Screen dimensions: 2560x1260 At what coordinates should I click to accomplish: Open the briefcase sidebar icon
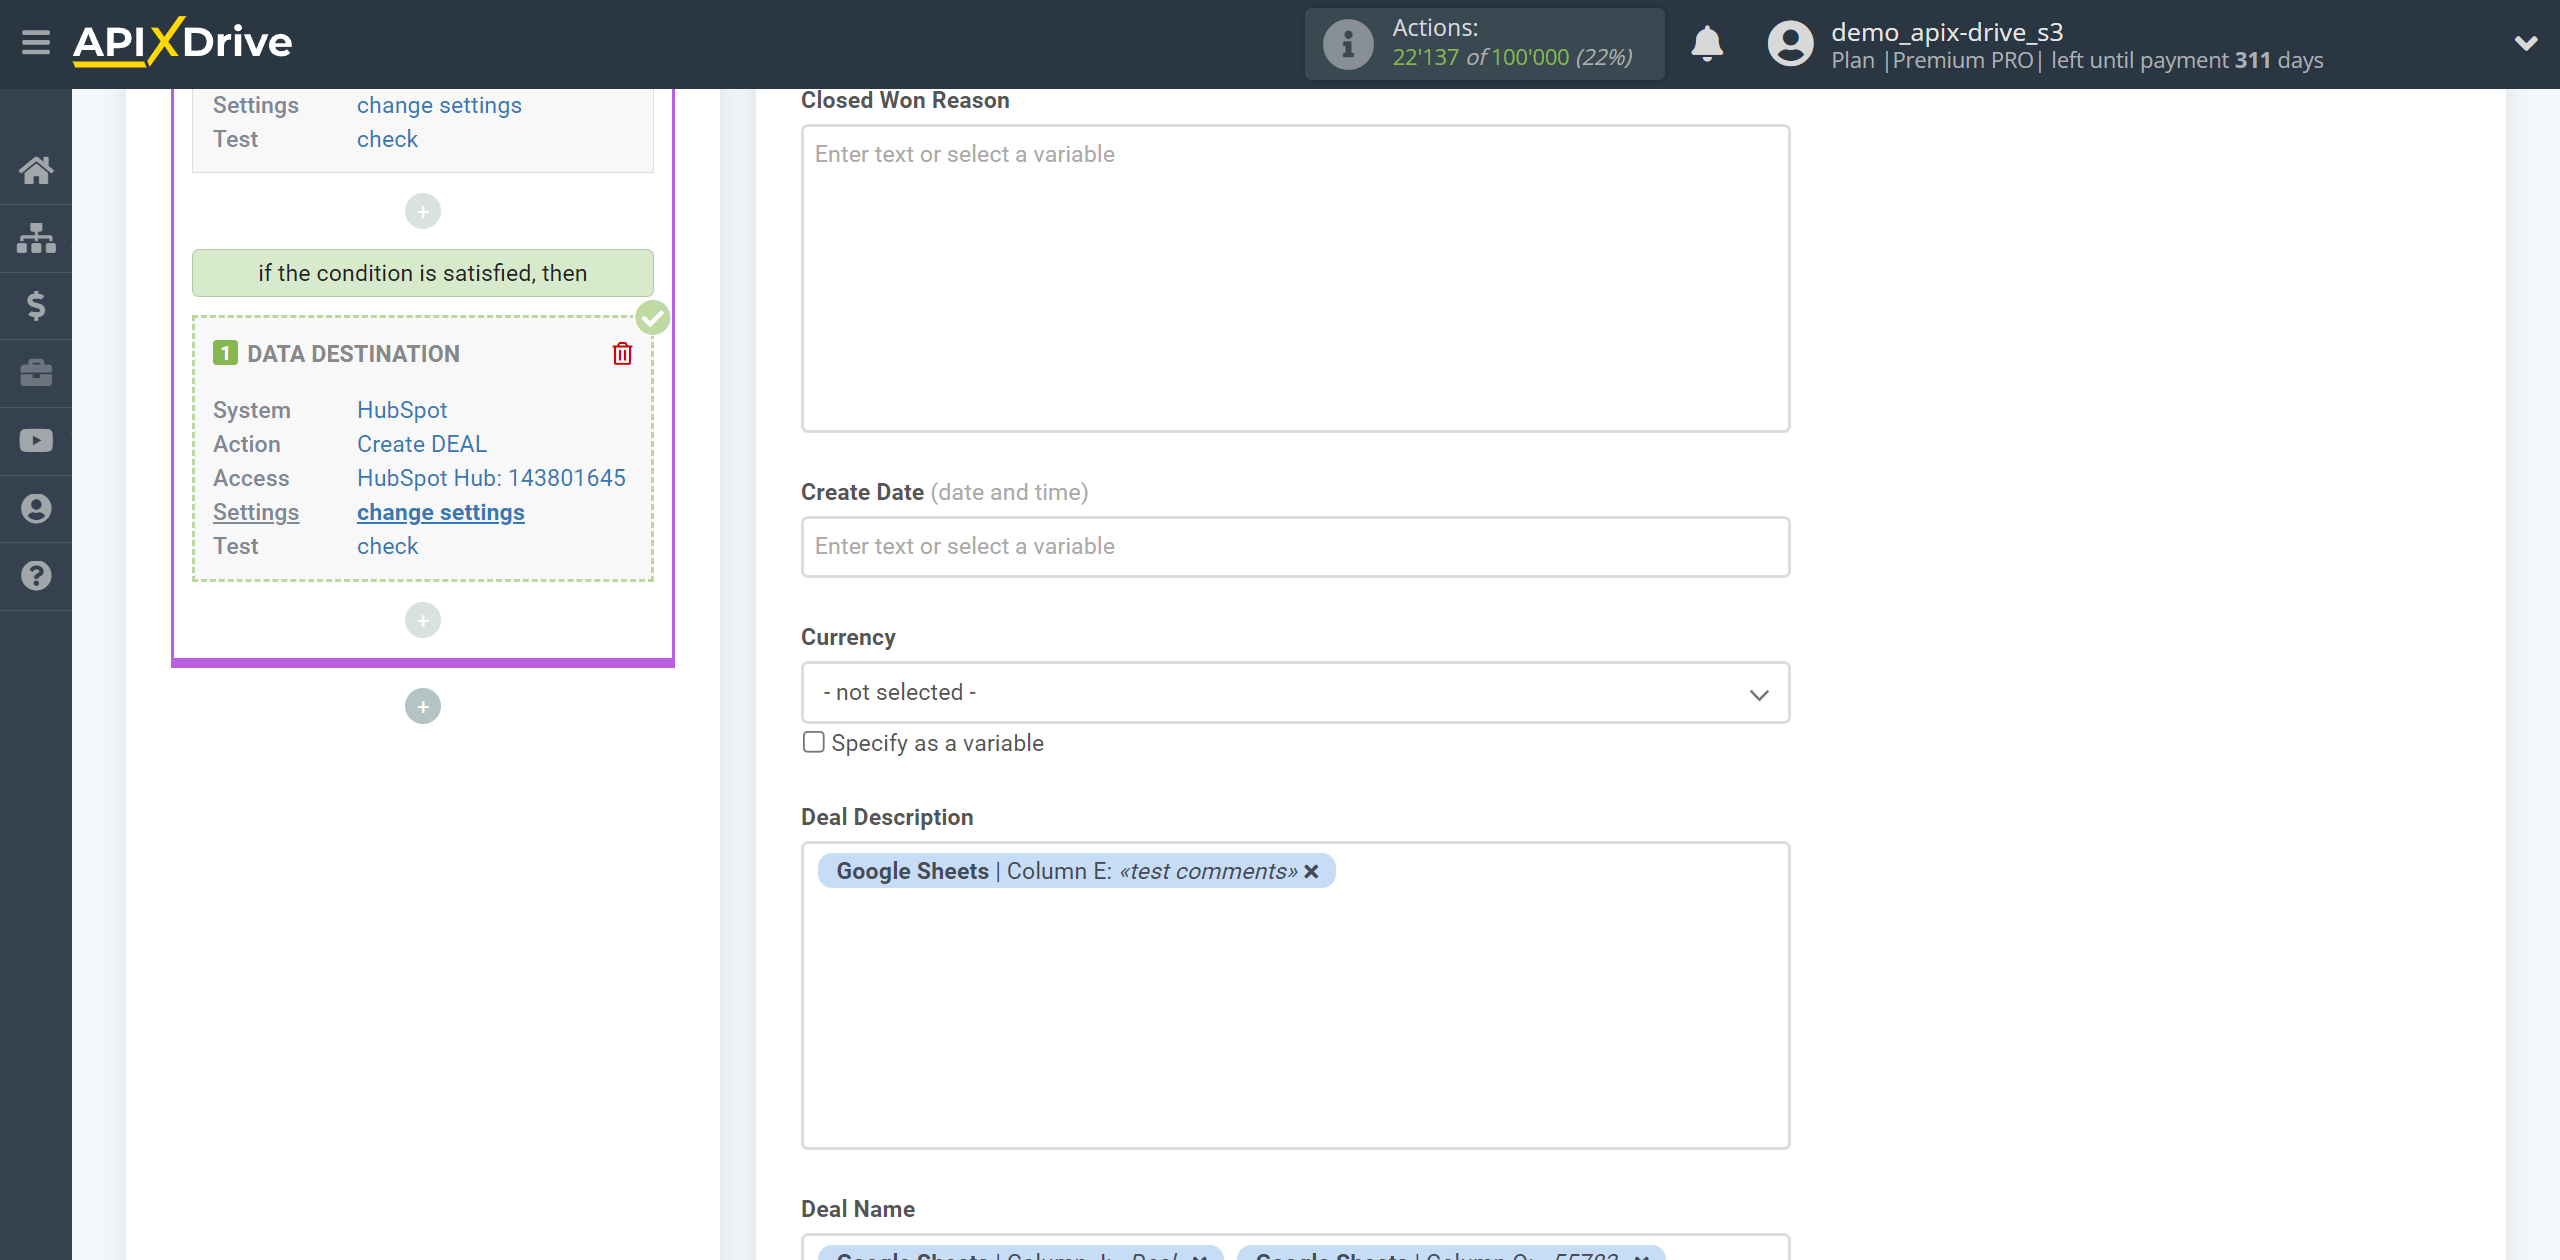(x=36, y=373)
